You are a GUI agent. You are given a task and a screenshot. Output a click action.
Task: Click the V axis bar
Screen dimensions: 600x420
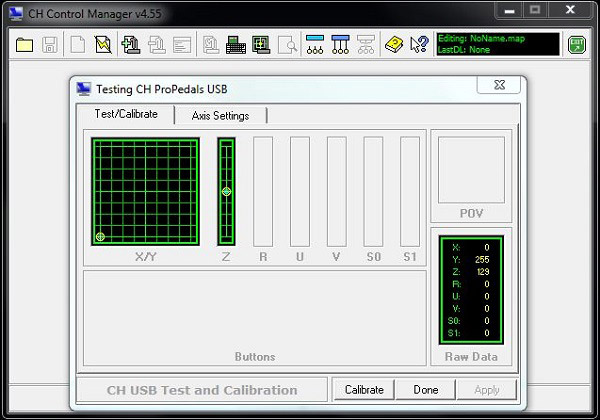pos(337,192)
